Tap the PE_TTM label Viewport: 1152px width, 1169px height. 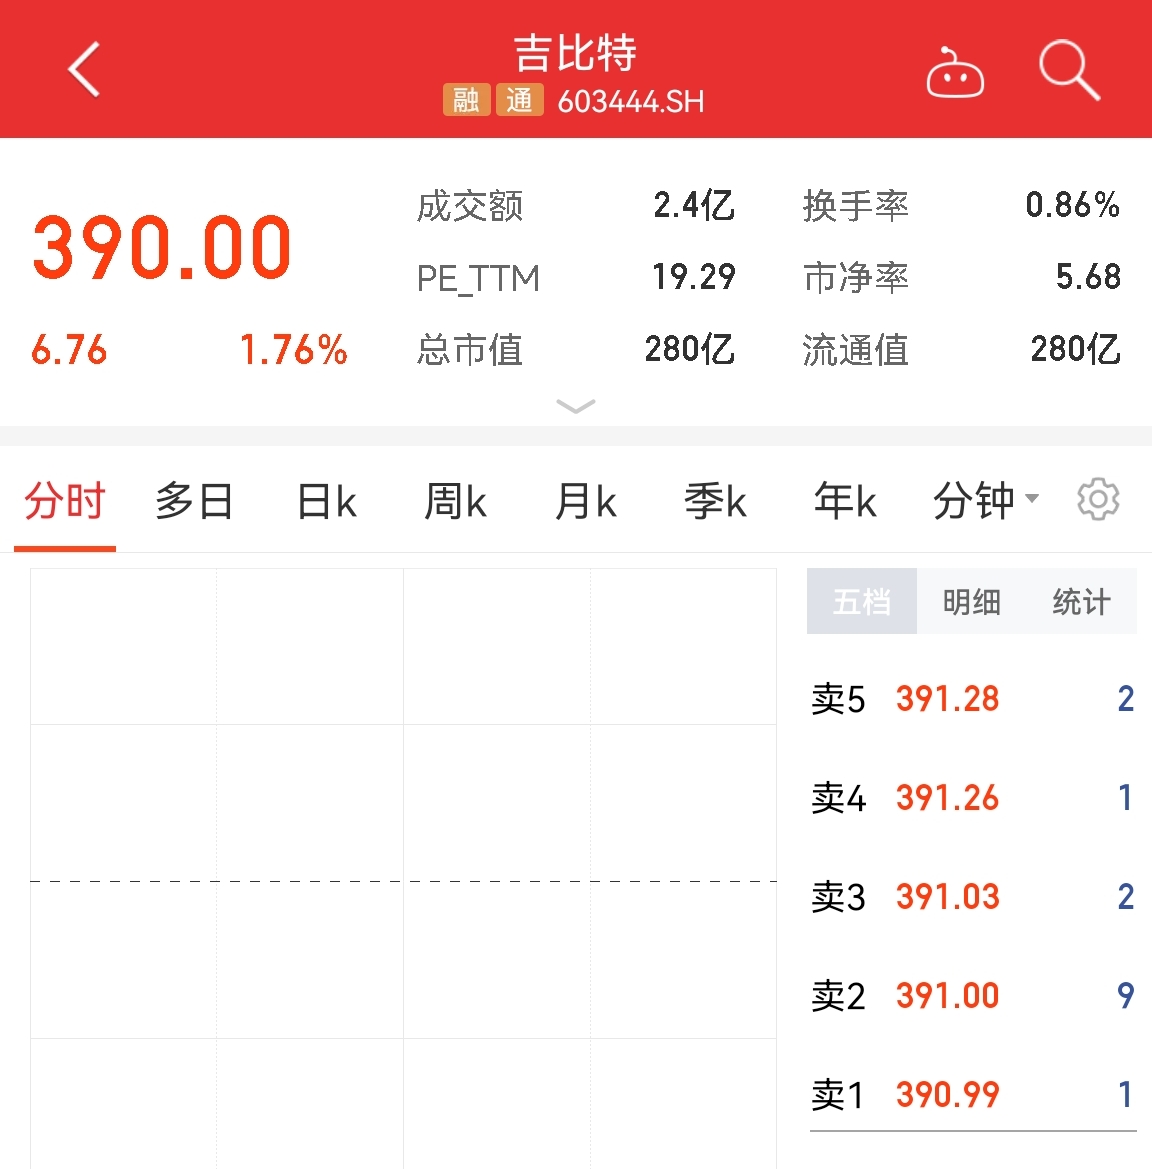tap(478, 280)
